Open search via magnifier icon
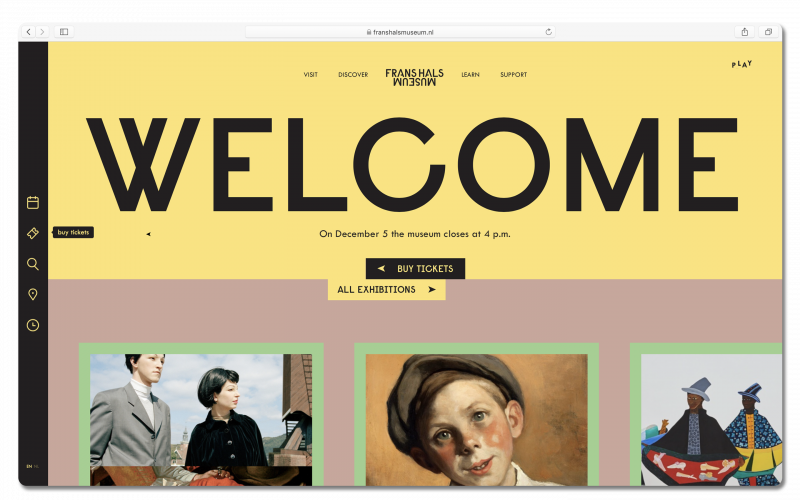This screenshot has height=500, width=800. click(33, 264)
